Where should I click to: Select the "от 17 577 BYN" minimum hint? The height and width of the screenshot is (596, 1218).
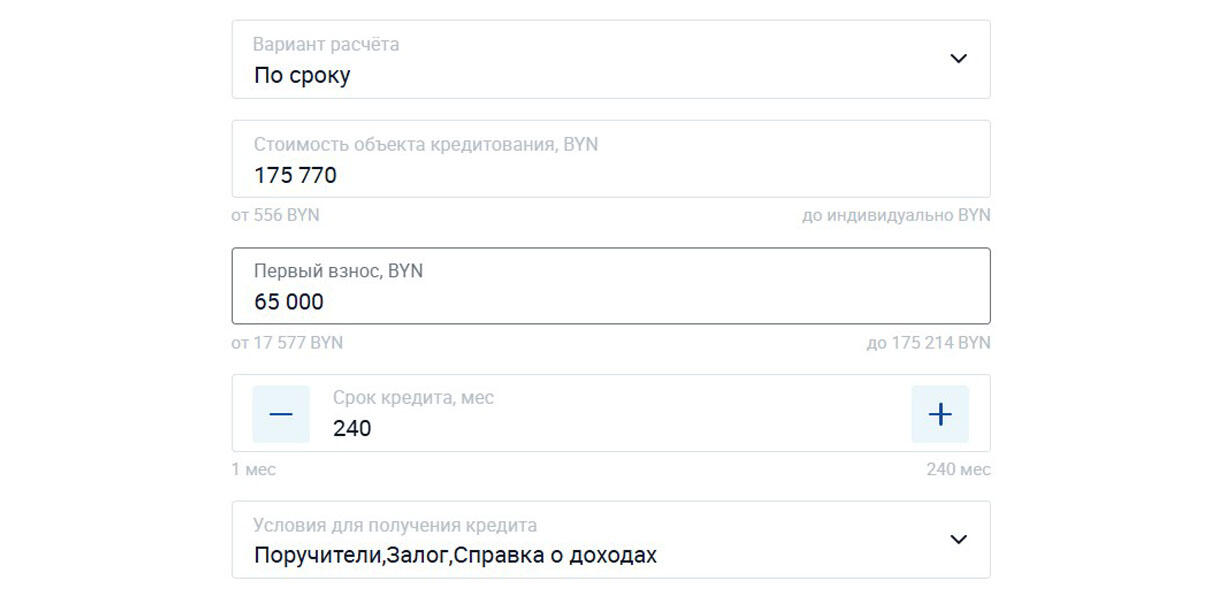287,343
